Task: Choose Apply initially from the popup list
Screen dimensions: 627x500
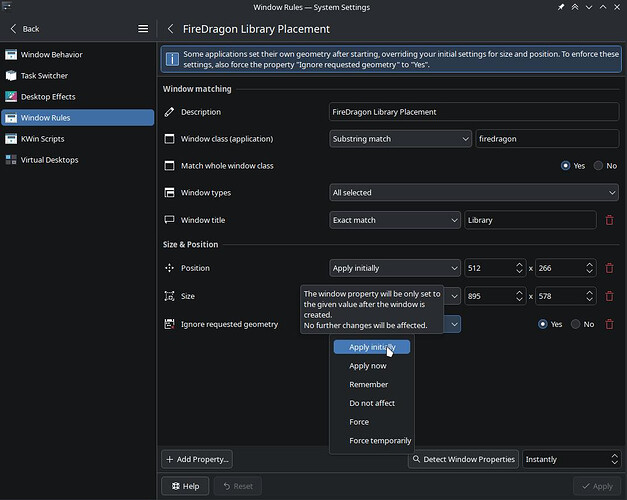Action: click(372, 347)
